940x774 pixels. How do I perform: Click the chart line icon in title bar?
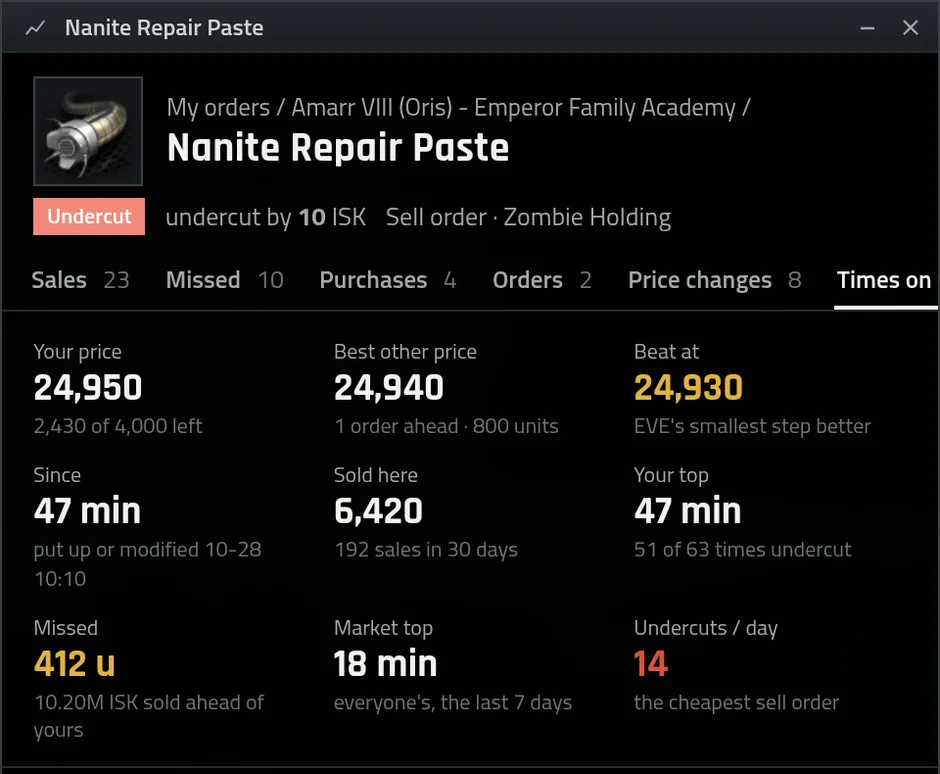point(35,28)
